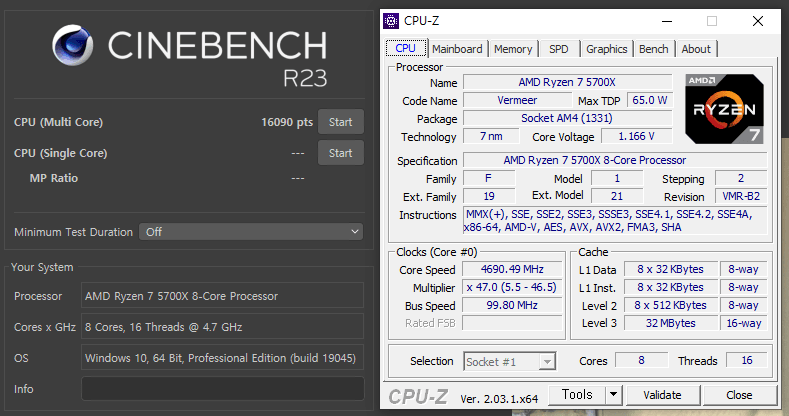Click the Cores x GHz field in Cinebench
Screen dimensions: 789x416
click(x=222, y=327)
